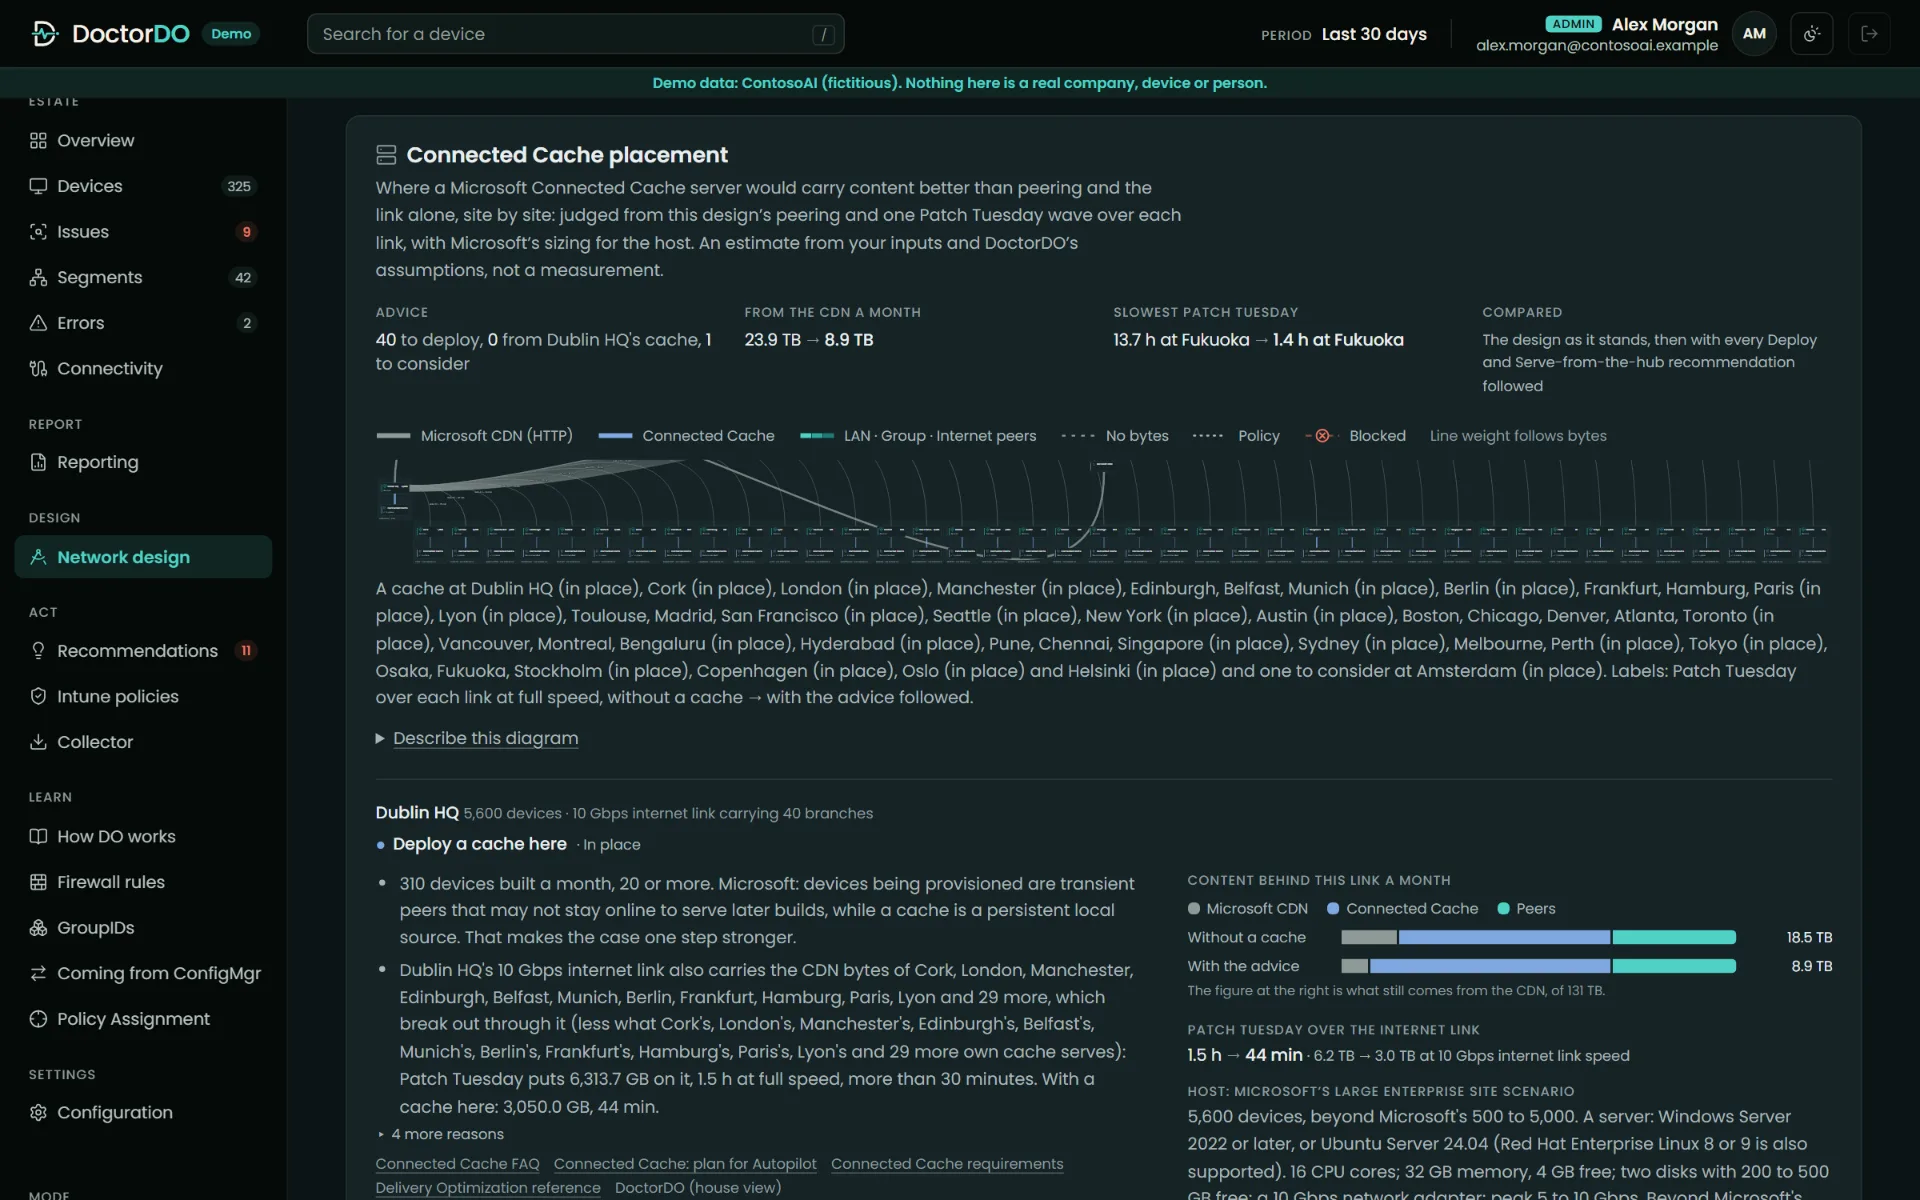Image resolution: width=1920 pixels, height=1200 pixels.
Task: Open the Connected Cache requirements link
Action: click(947, 1164)
